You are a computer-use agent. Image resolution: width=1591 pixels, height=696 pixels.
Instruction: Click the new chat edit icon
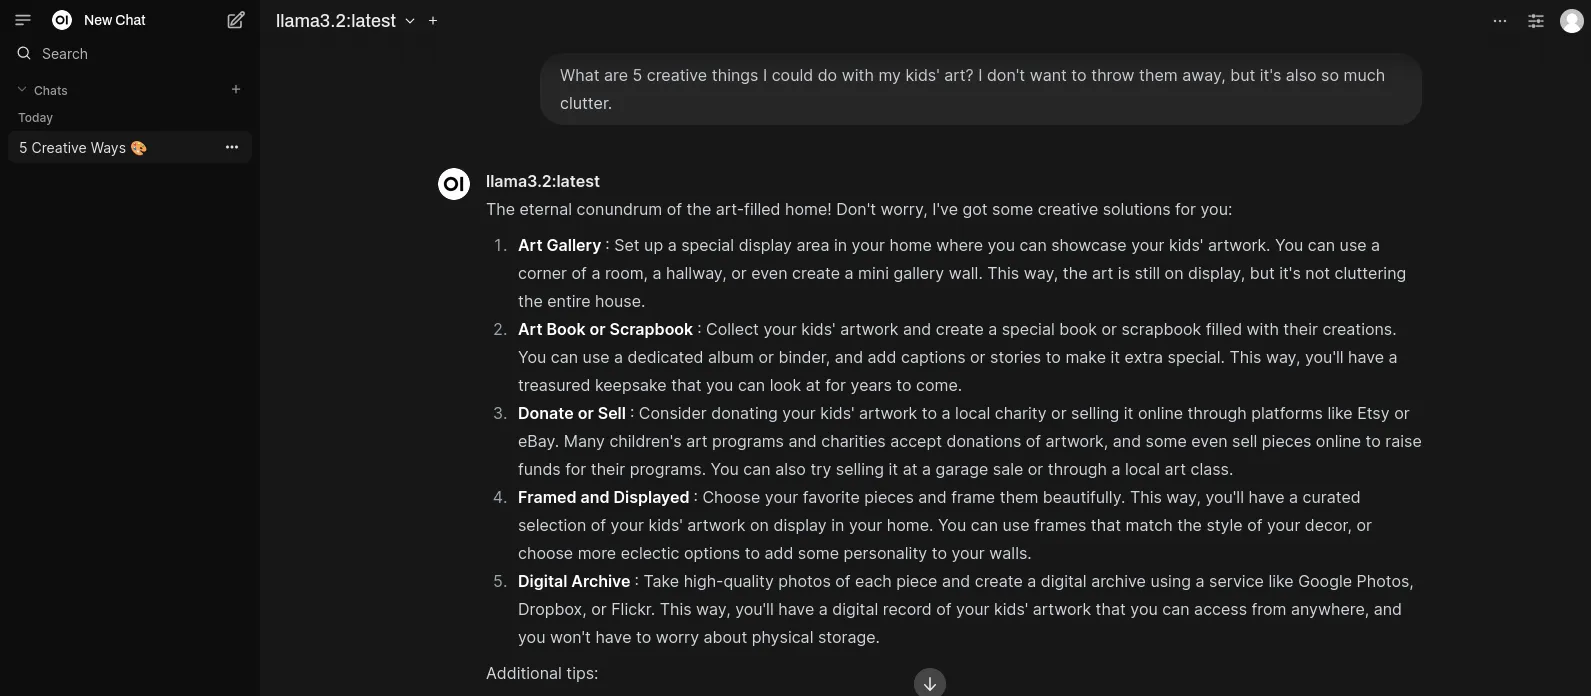click(x=236, y=20)
